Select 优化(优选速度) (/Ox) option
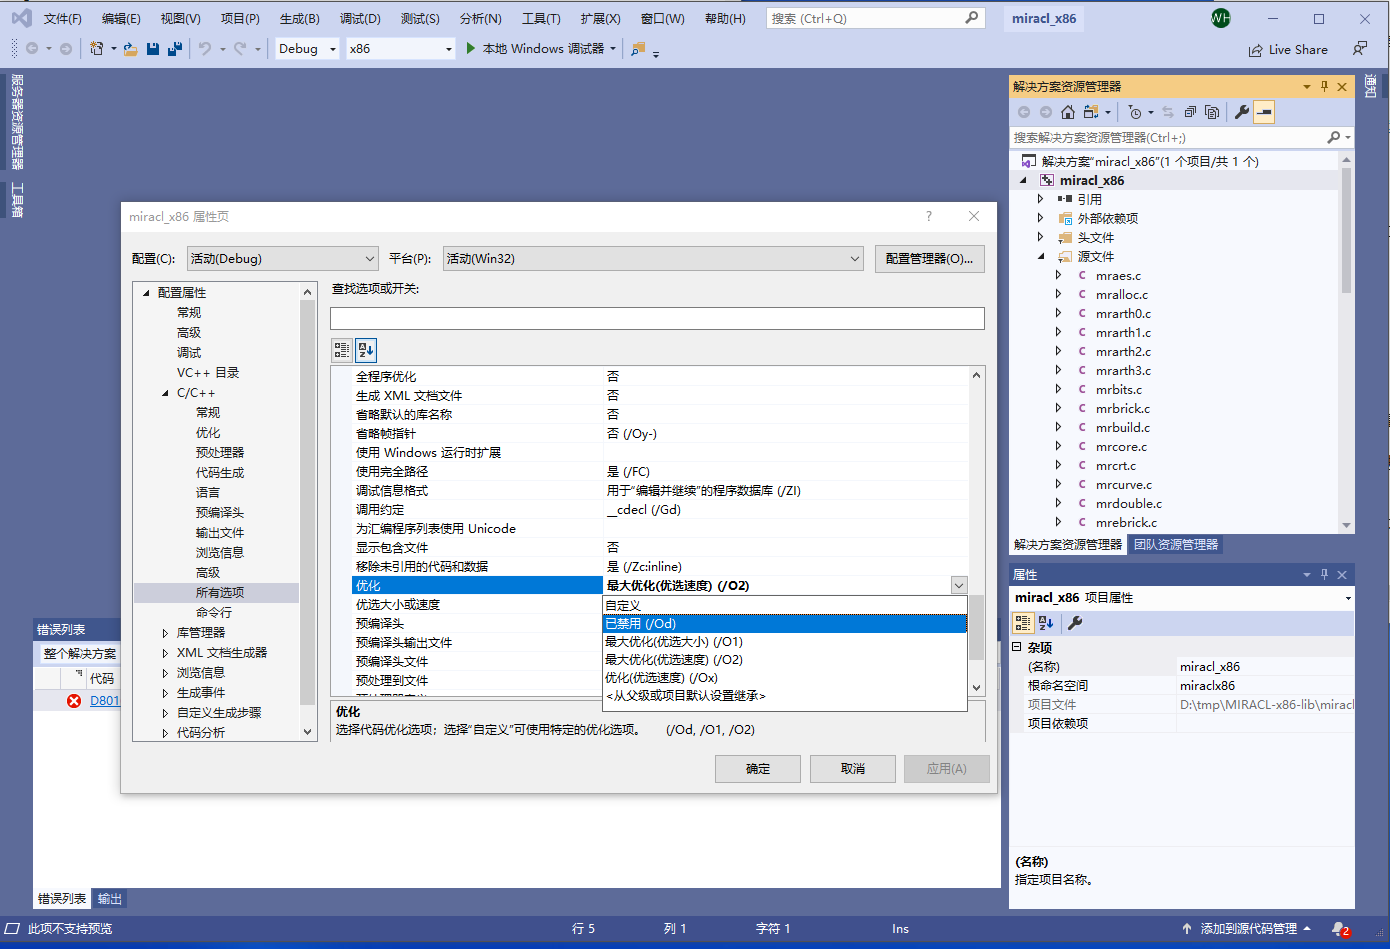Viewport: 1390px width, 949px height. [785, 678]
